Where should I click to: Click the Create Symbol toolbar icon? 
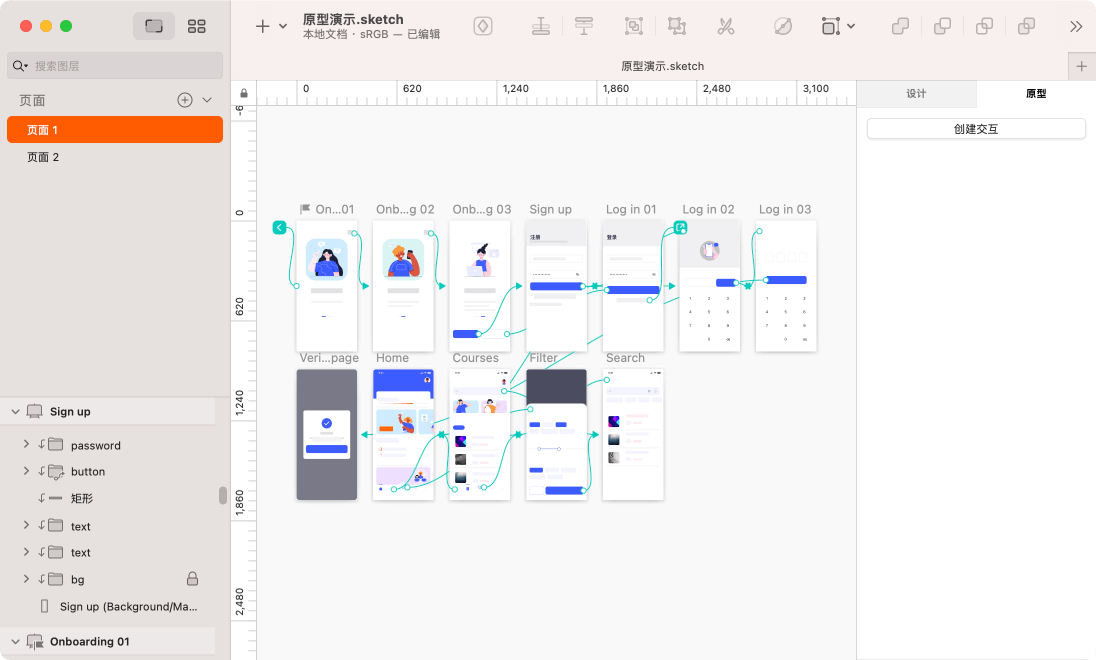coord(483,27)
